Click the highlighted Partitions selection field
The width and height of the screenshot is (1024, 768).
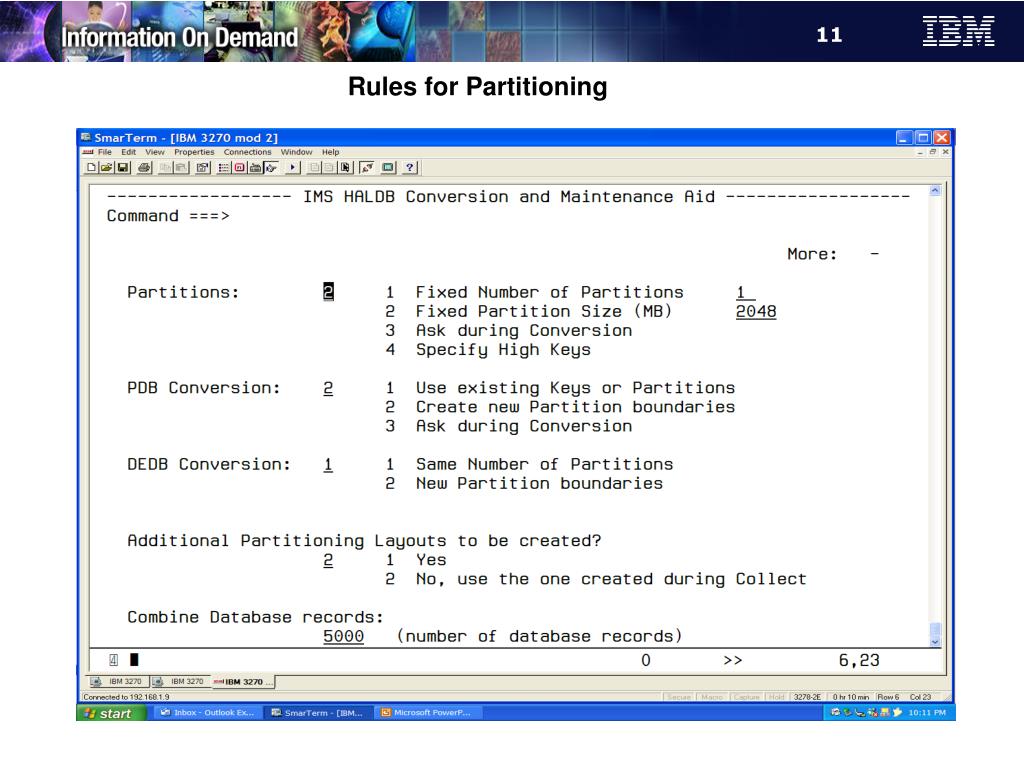328,291
